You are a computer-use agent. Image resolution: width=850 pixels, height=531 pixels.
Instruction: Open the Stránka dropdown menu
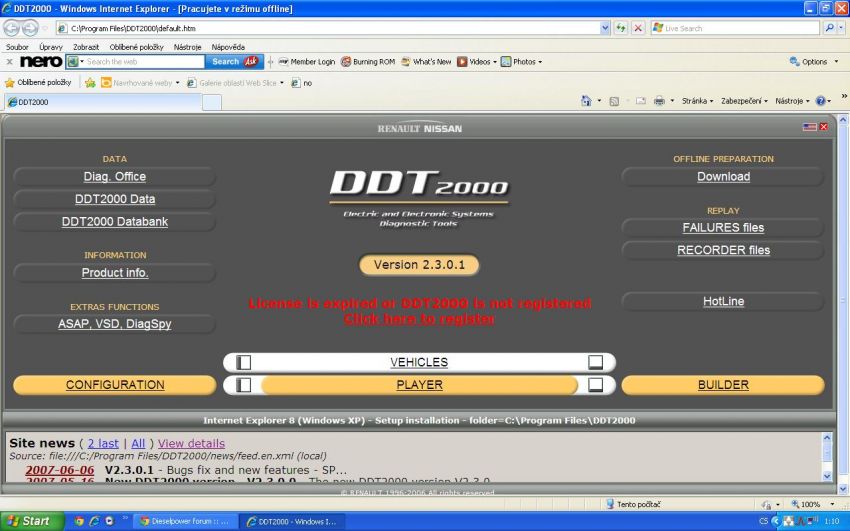click(698, 101)
